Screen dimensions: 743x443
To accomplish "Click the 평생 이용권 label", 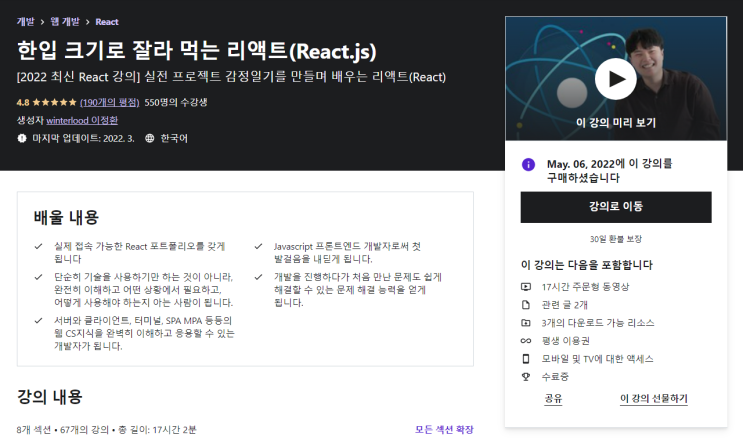I will (x=565, y=341).
